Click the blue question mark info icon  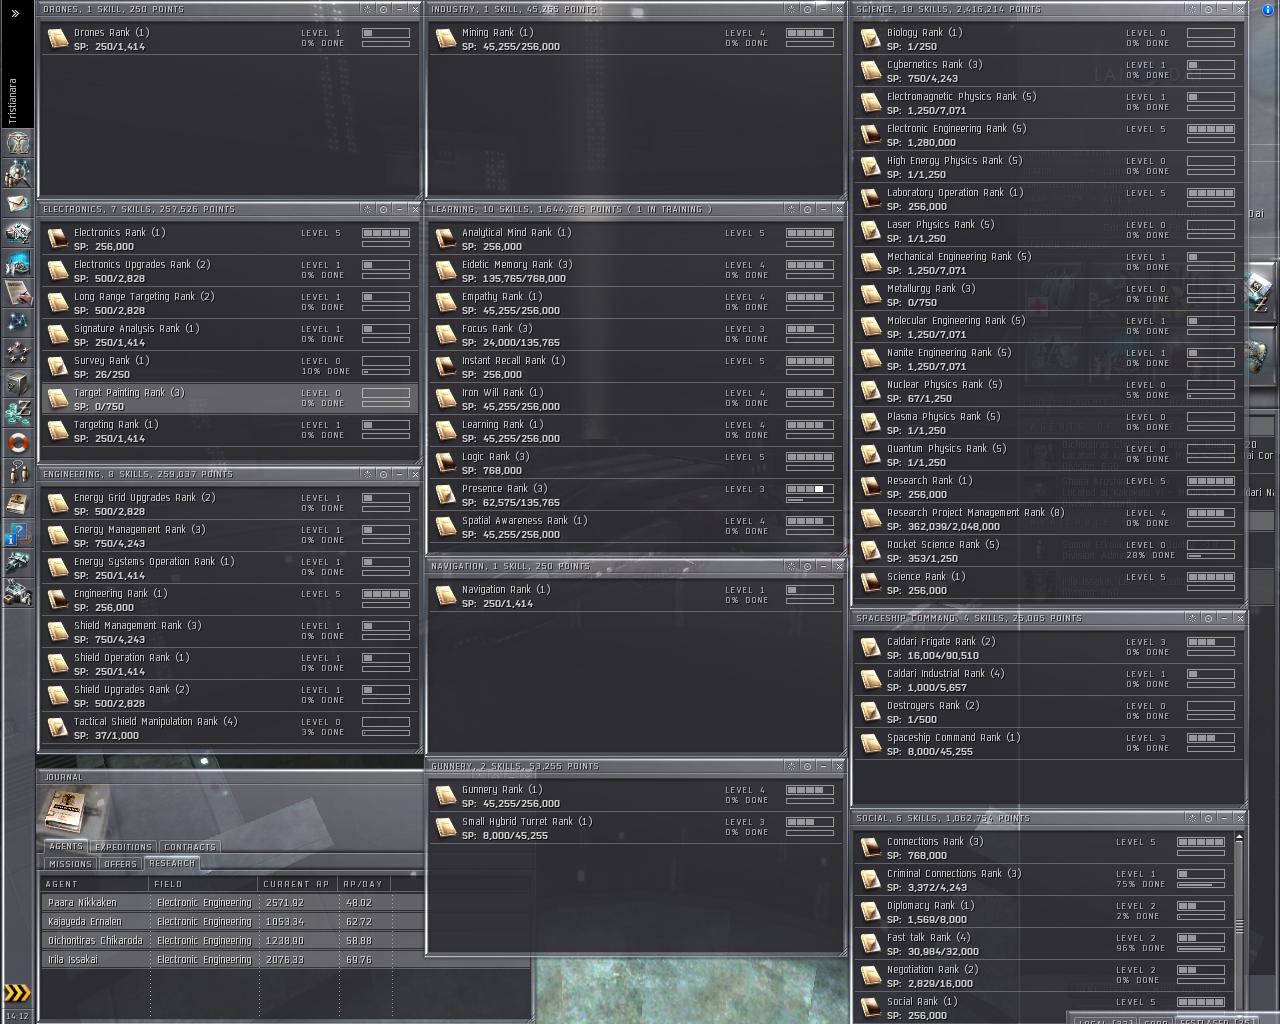(18, 533)
